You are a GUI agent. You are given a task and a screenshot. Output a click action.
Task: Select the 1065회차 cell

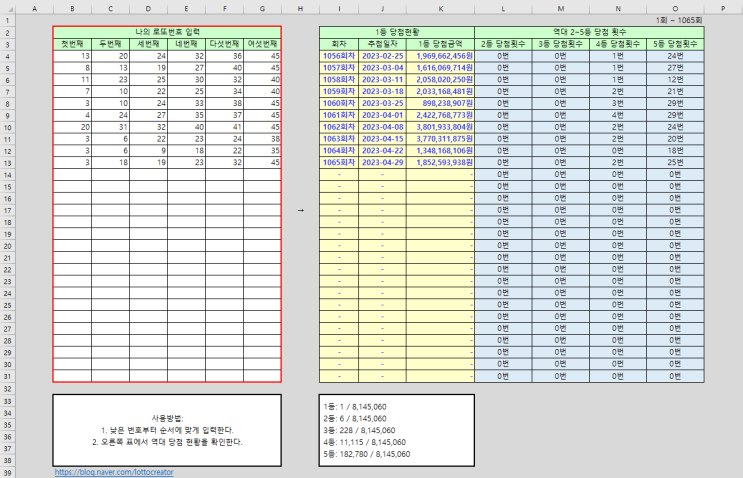pyautogui.click(x=339, y=162)
